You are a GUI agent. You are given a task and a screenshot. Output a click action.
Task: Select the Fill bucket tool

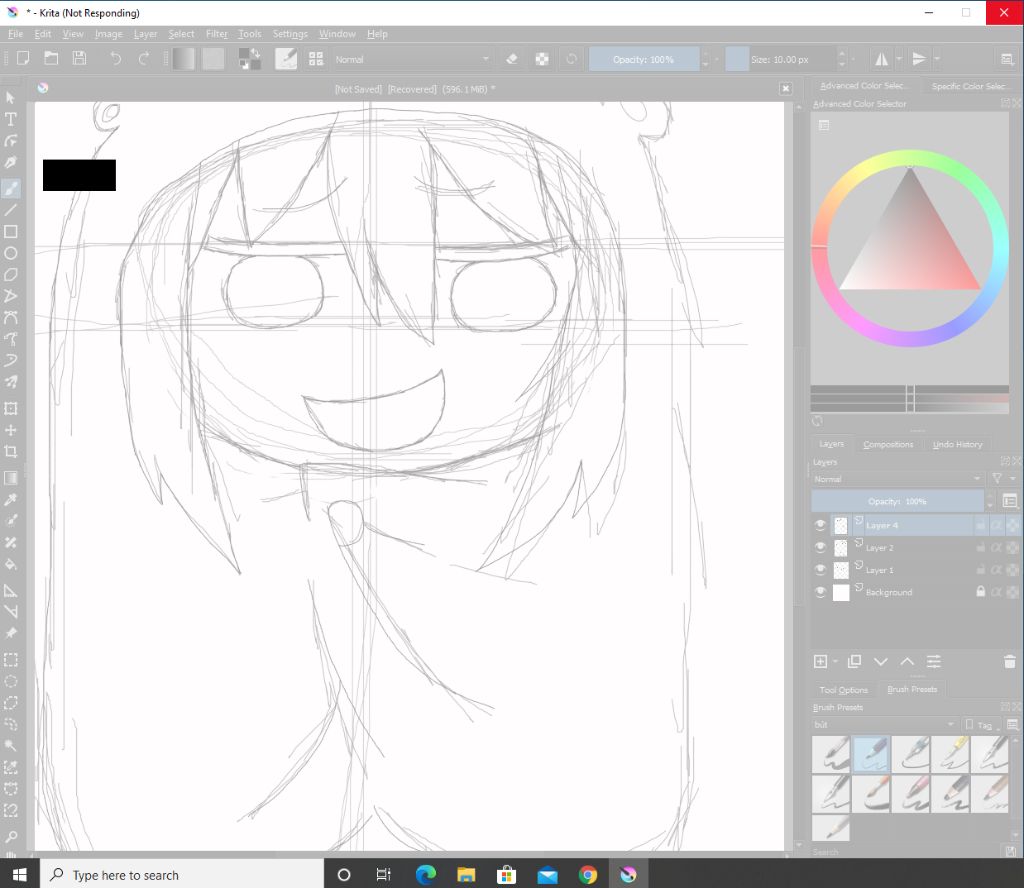tap(10, 564)
